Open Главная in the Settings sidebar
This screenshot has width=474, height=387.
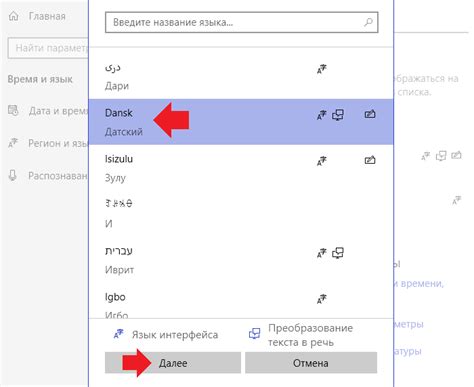click(47, 16)
